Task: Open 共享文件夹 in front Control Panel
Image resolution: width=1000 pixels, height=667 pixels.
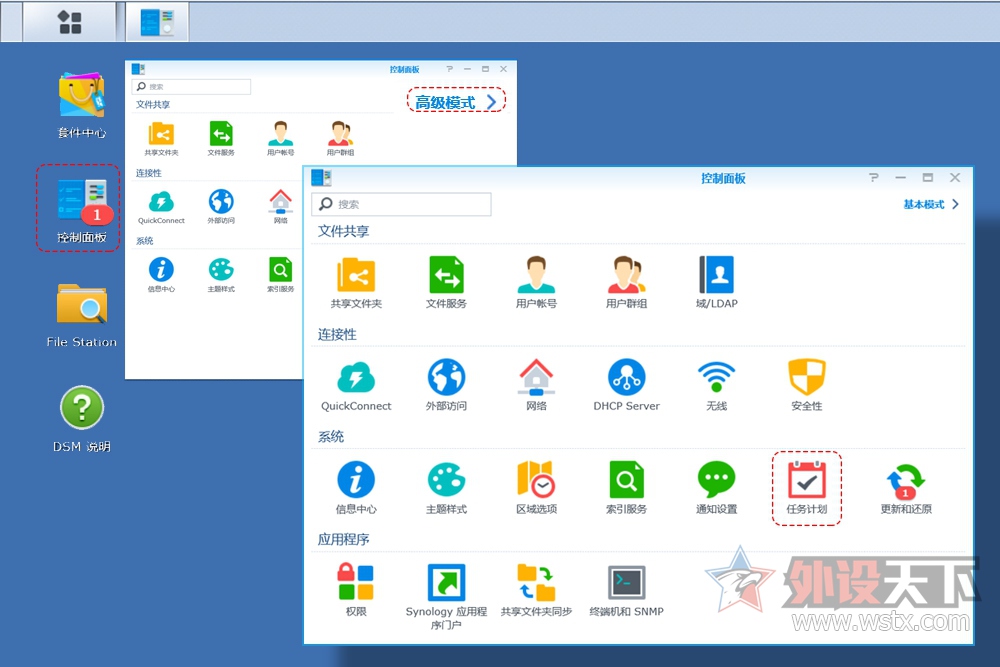Action: click(356, 282)
